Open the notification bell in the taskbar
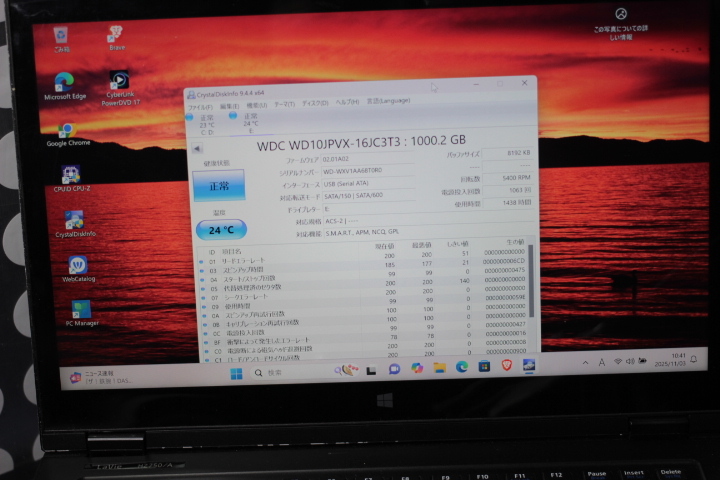Viewport: 720px width, 480px height. tap(693, 359)
